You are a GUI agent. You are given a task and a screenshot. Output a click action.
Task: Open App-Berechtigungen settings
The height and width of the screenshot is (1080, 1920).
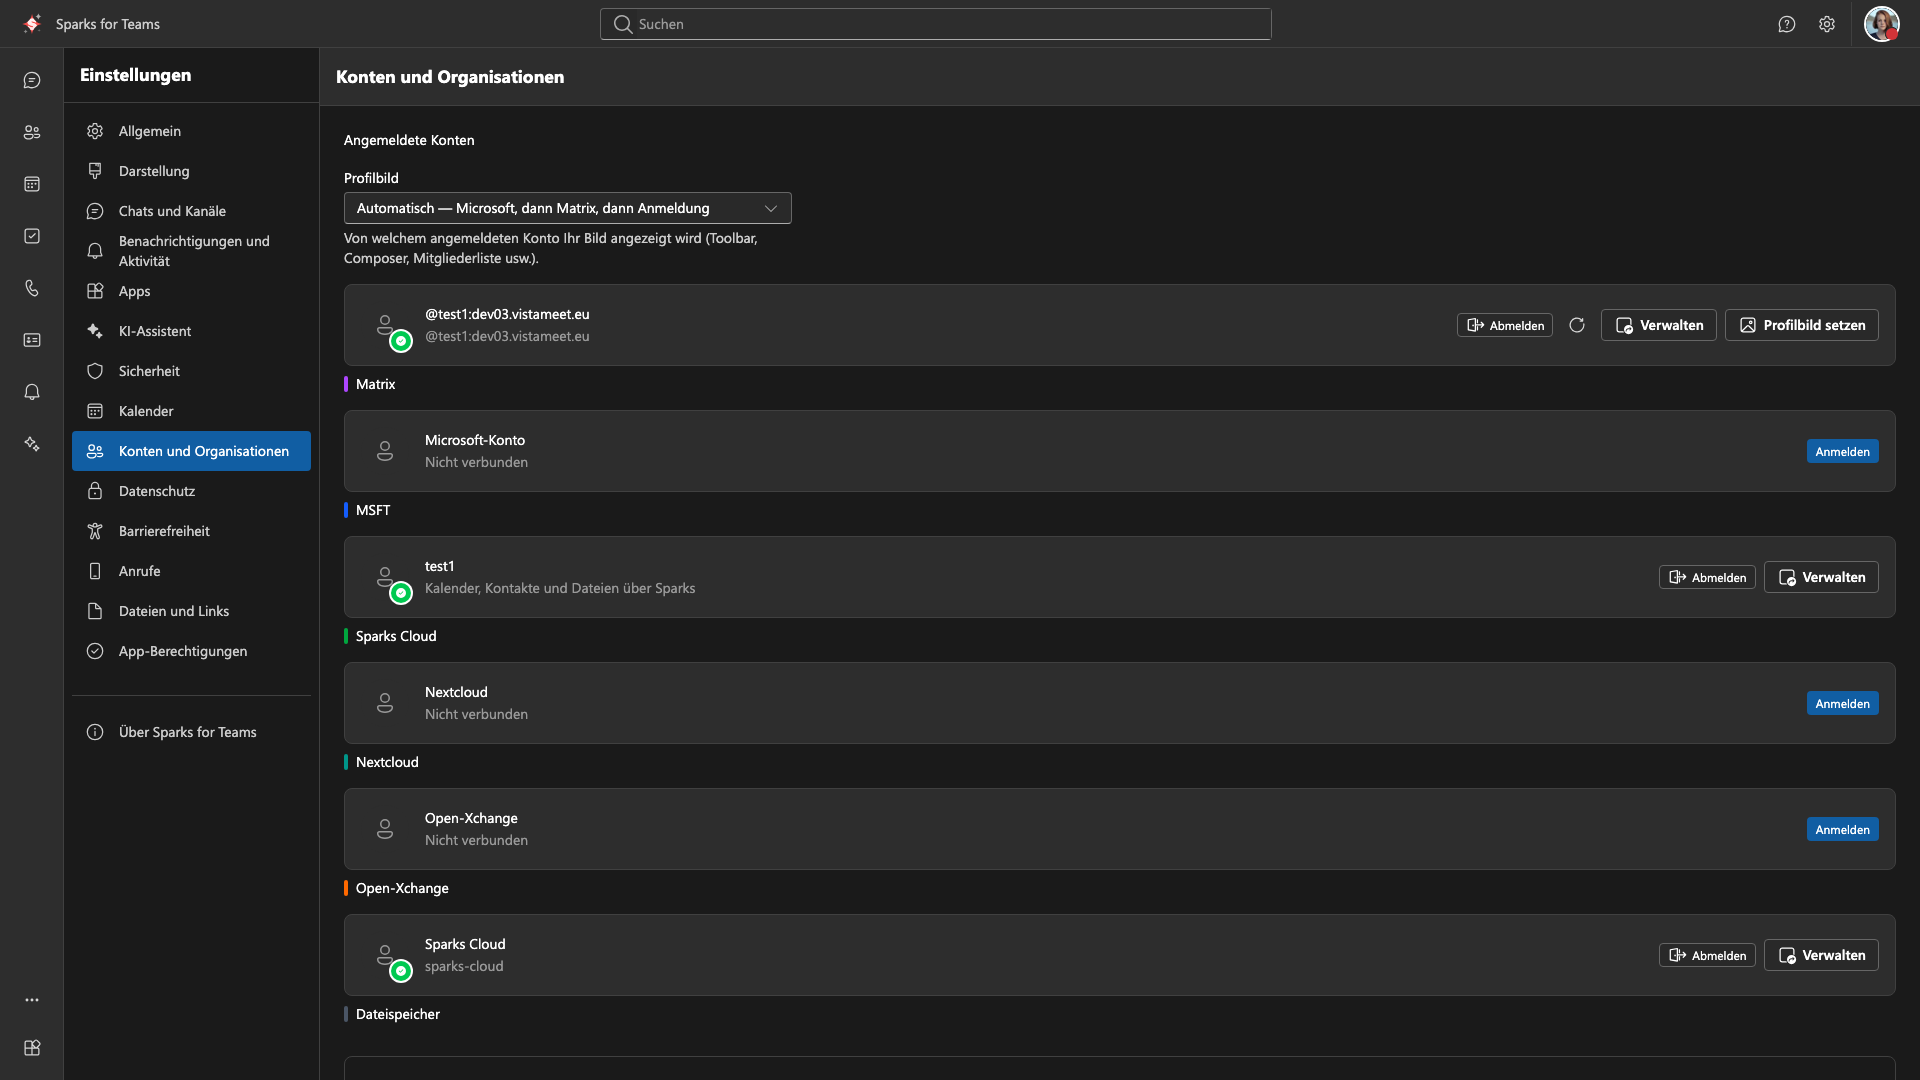tap(191, 651)
